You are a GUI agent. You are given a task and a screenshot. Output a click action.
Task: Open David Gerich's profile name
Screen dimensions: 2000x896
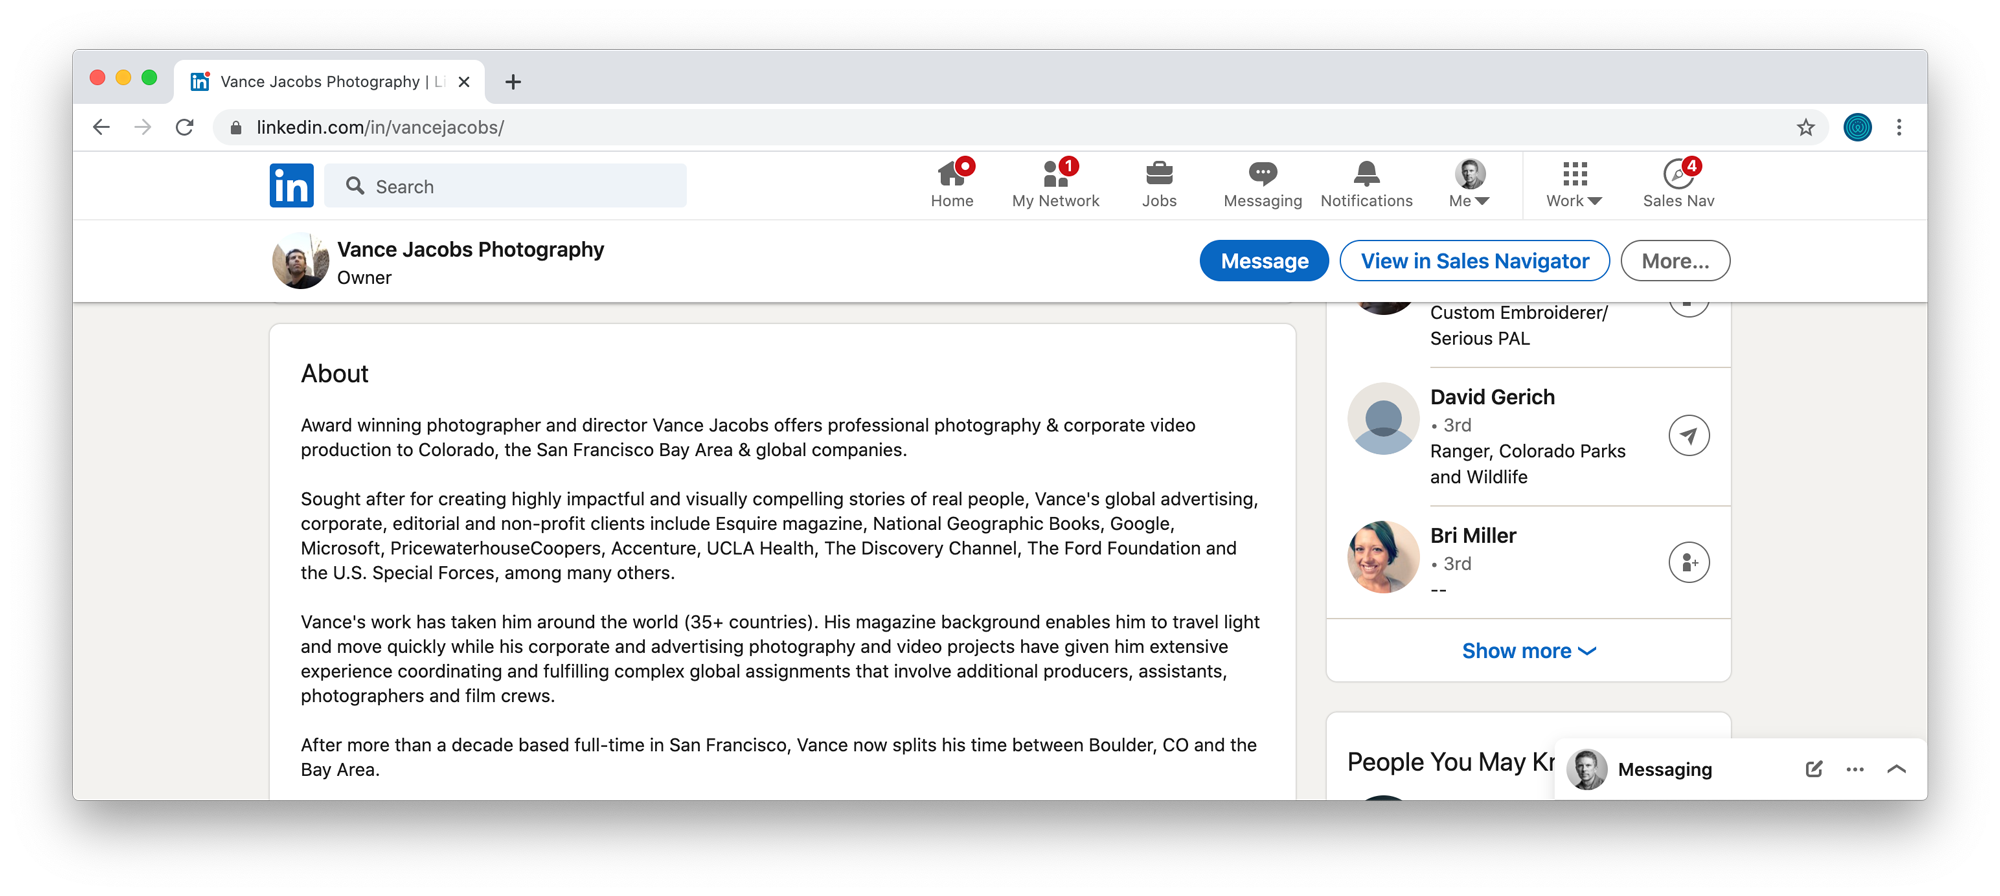pos(1492,397)
